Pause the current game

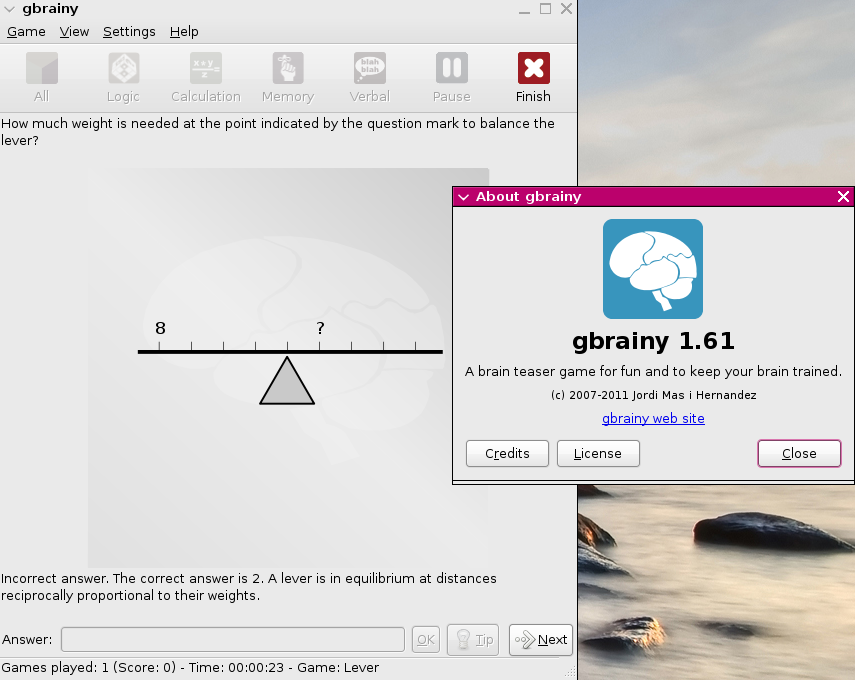click(451, 78)
